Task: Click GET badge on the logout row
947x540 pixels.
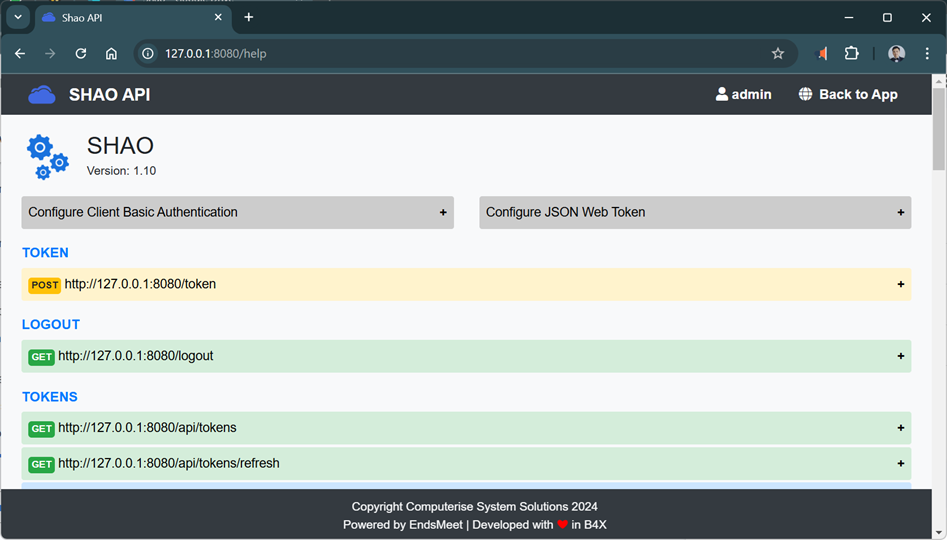Action: (x=42, y=357)
